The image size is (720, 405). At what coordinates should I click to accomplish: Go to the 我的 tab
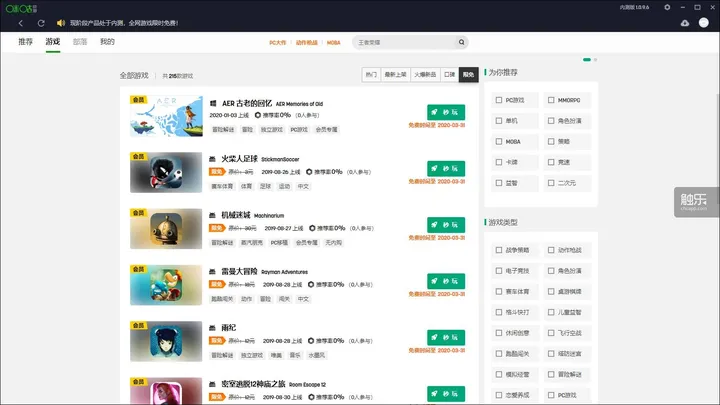click(107, 42)
